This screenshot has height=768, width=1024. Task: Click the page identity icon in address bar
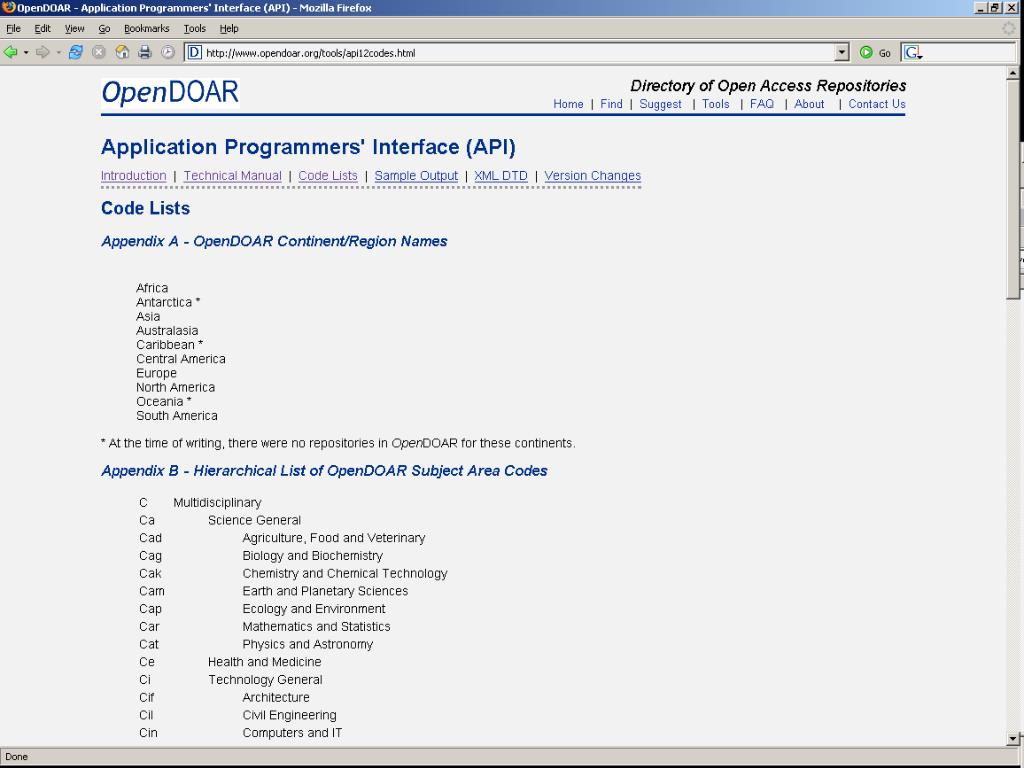195,53
